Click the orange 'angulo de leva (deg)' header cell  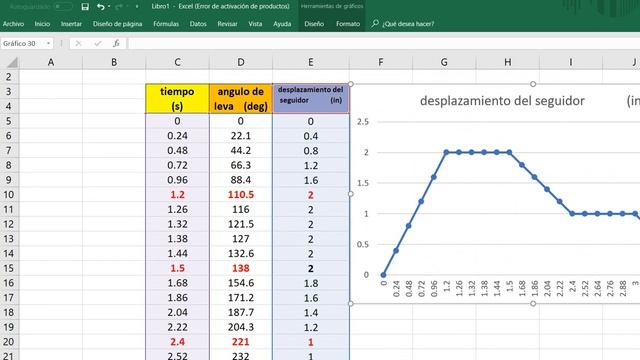click(241, 98)
